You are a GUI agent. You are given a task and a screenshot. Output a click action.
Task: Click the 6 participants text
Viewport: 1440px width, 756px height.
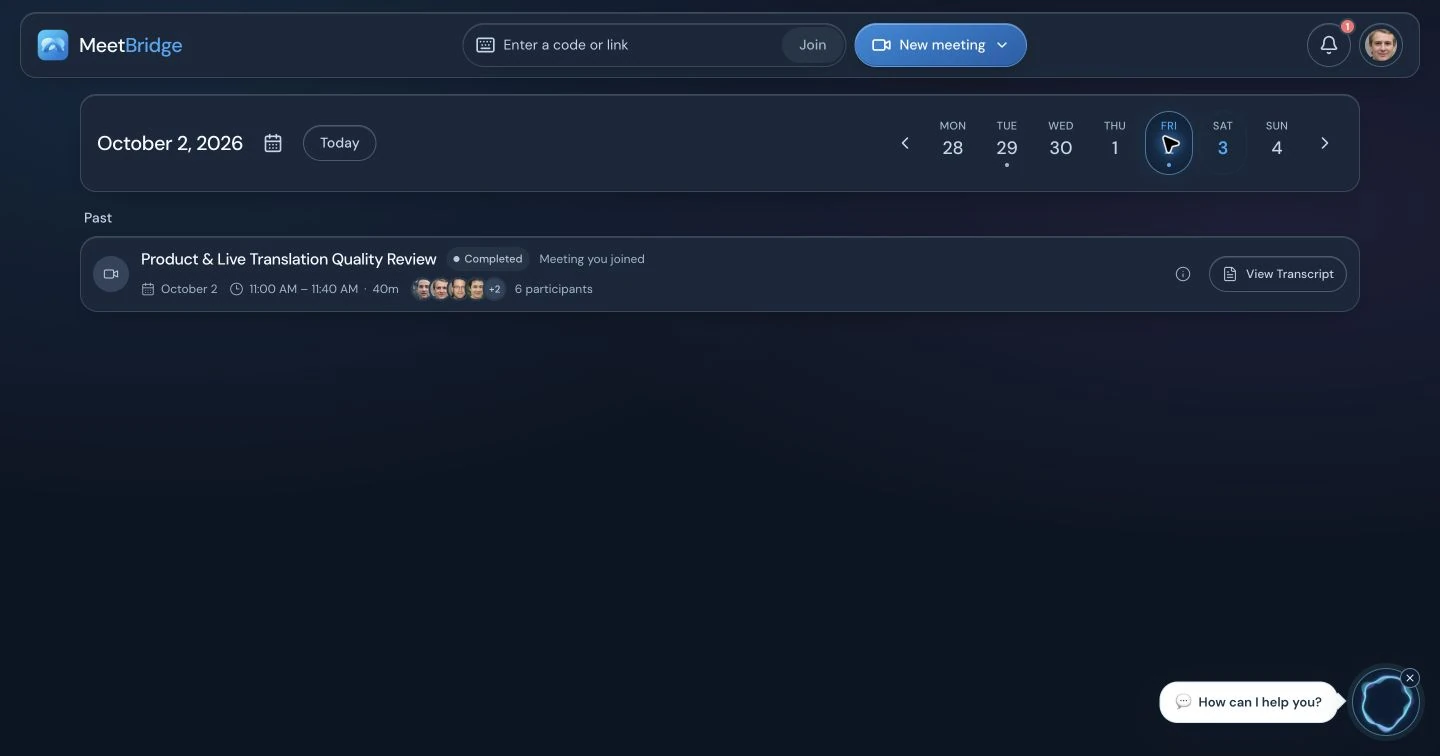(x=554, y=289)
